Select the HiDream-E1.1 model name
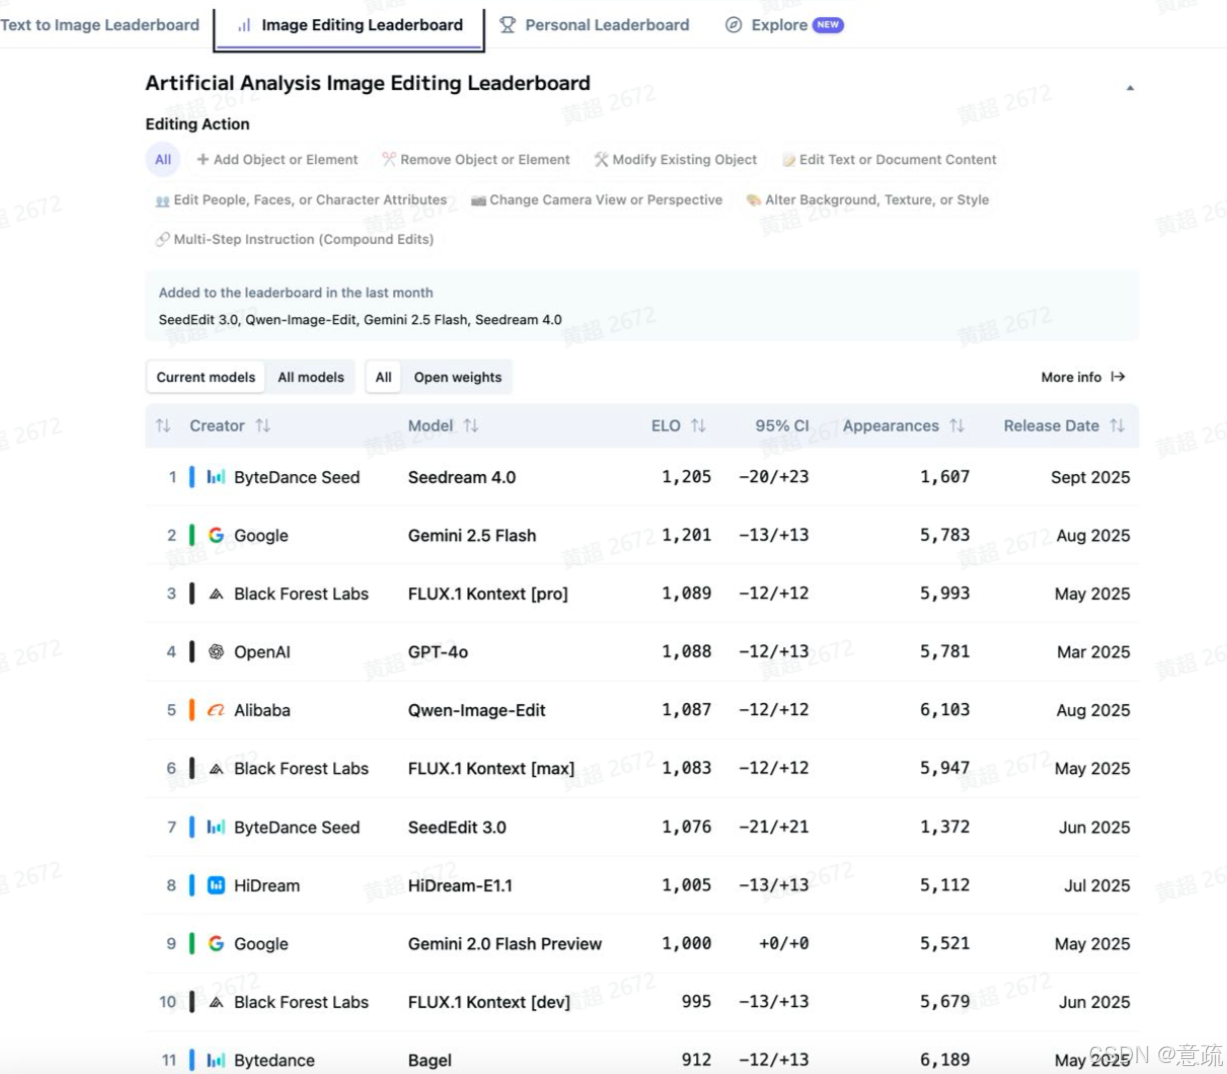The image size is (1227, 1074). [x=460, y=885]
